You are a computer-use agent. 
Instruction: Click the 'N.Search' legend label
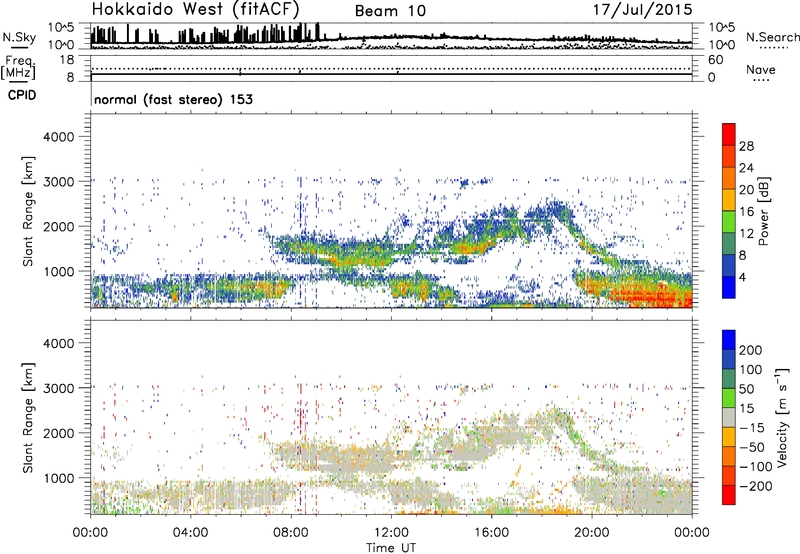click(x=772, y=37)
